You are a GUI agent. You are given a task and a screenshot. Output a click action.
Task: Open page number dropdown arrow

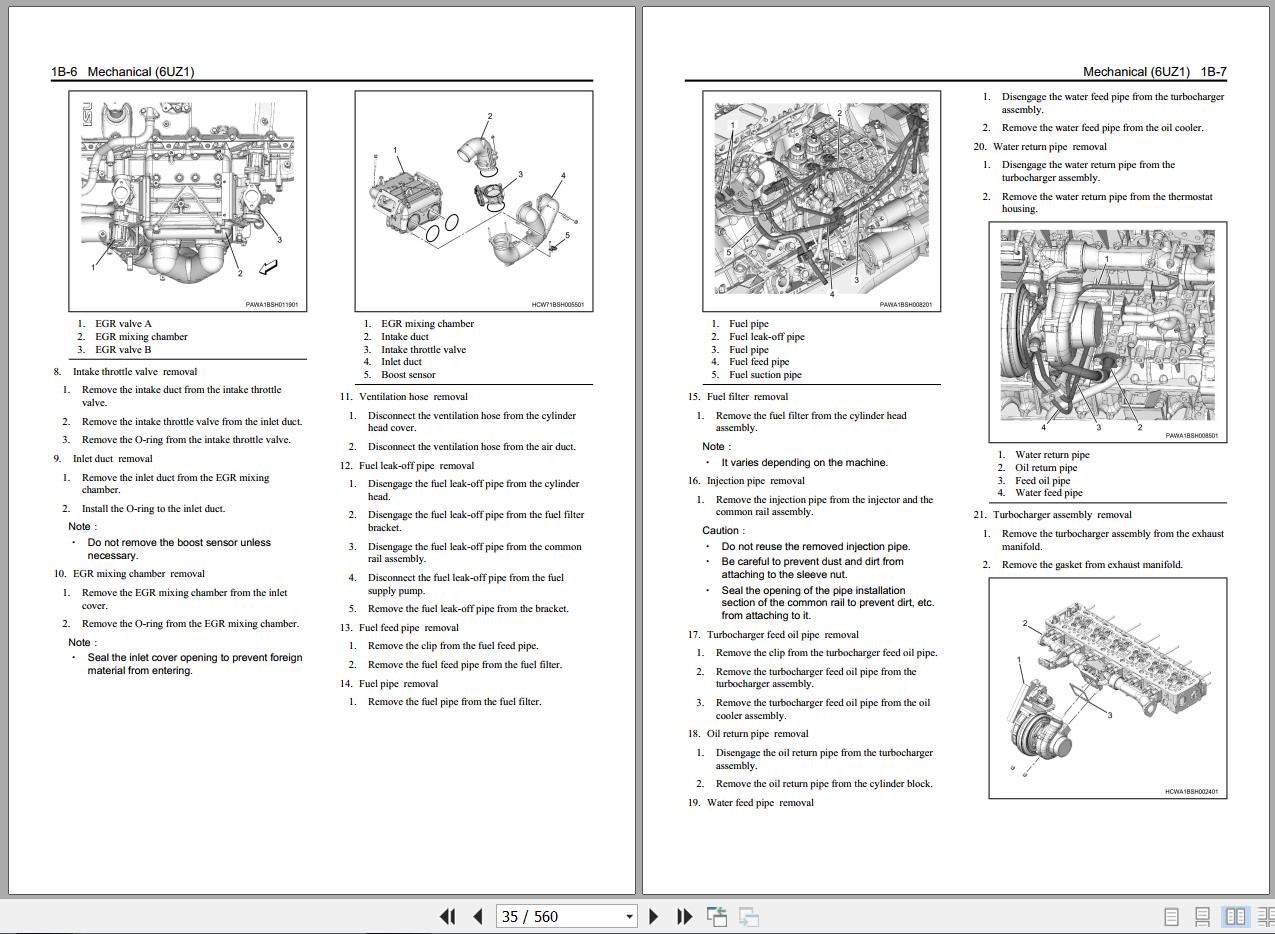click(629, 916)
